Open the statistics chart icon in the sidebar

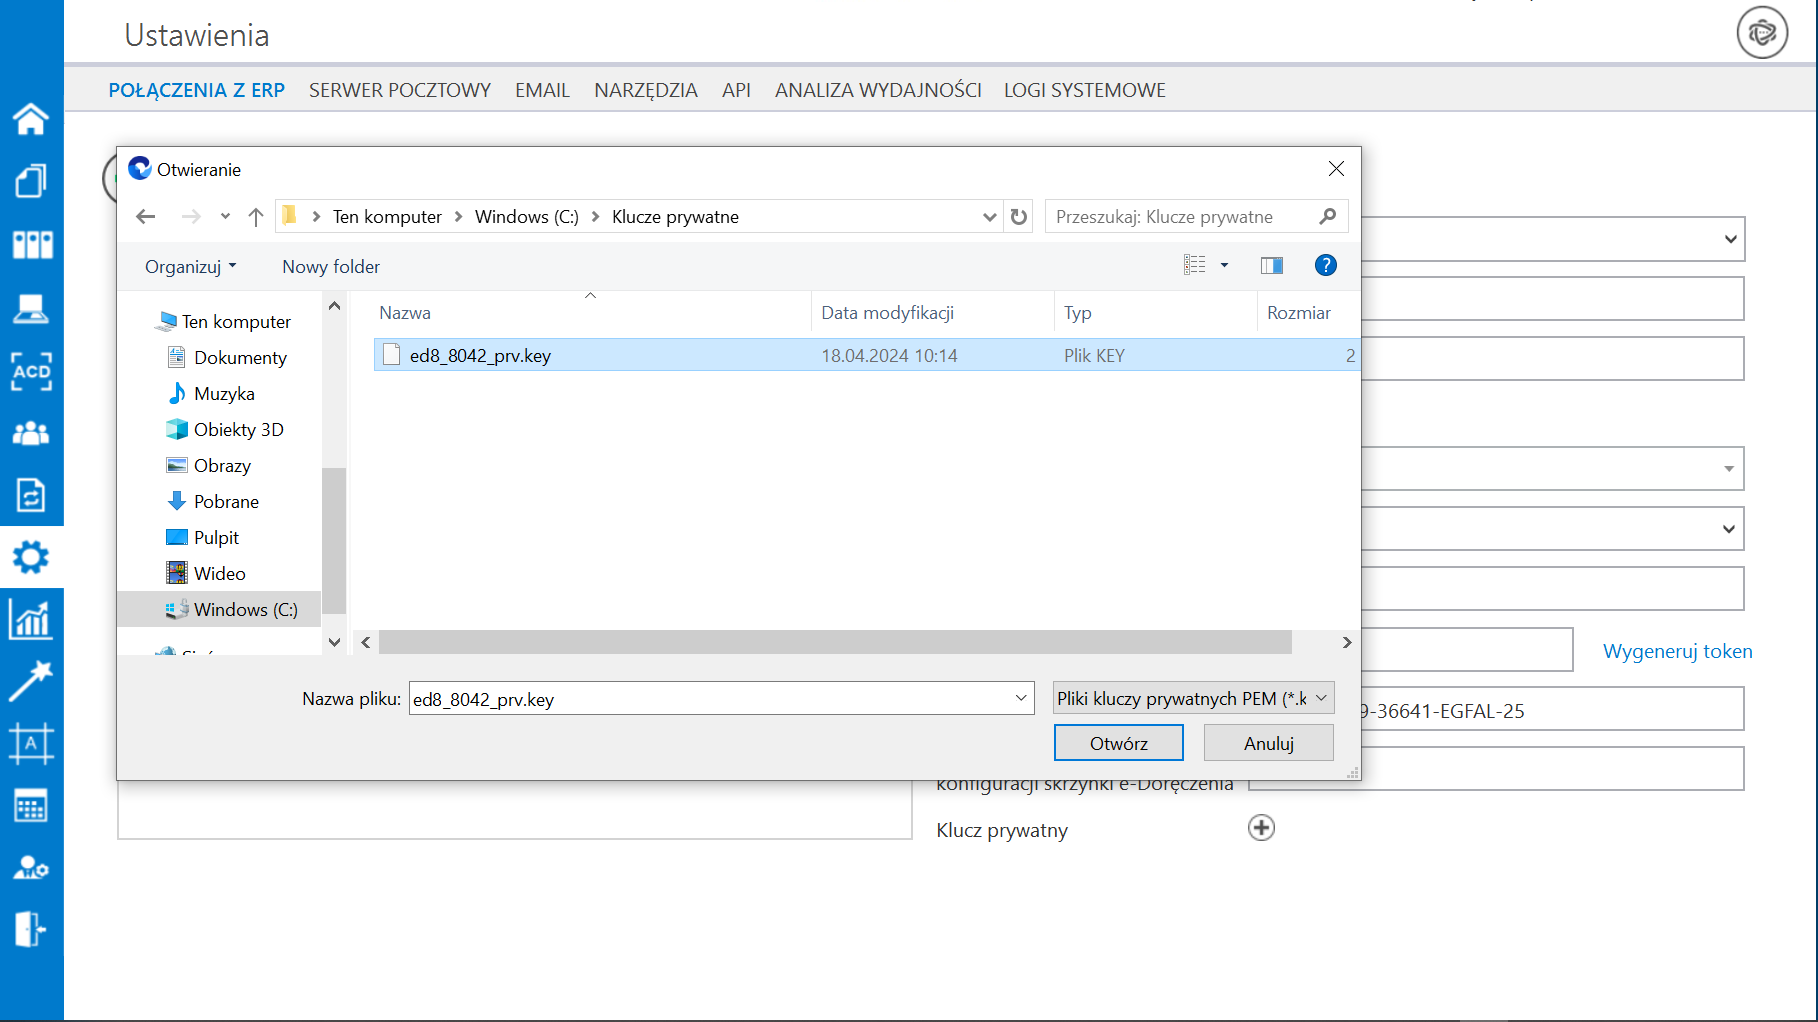click(x=31, y=619)
